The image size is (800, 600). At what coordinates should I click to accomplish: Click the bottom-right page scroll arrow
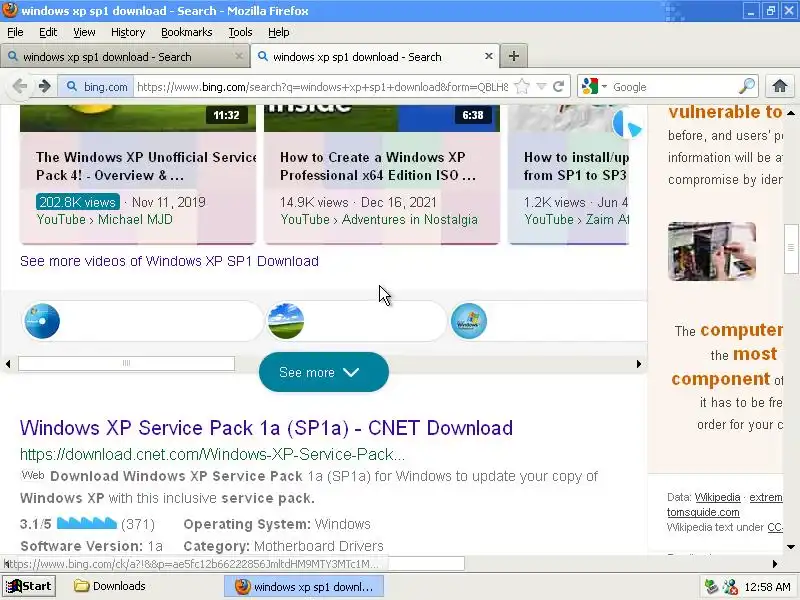click(775, 564)
